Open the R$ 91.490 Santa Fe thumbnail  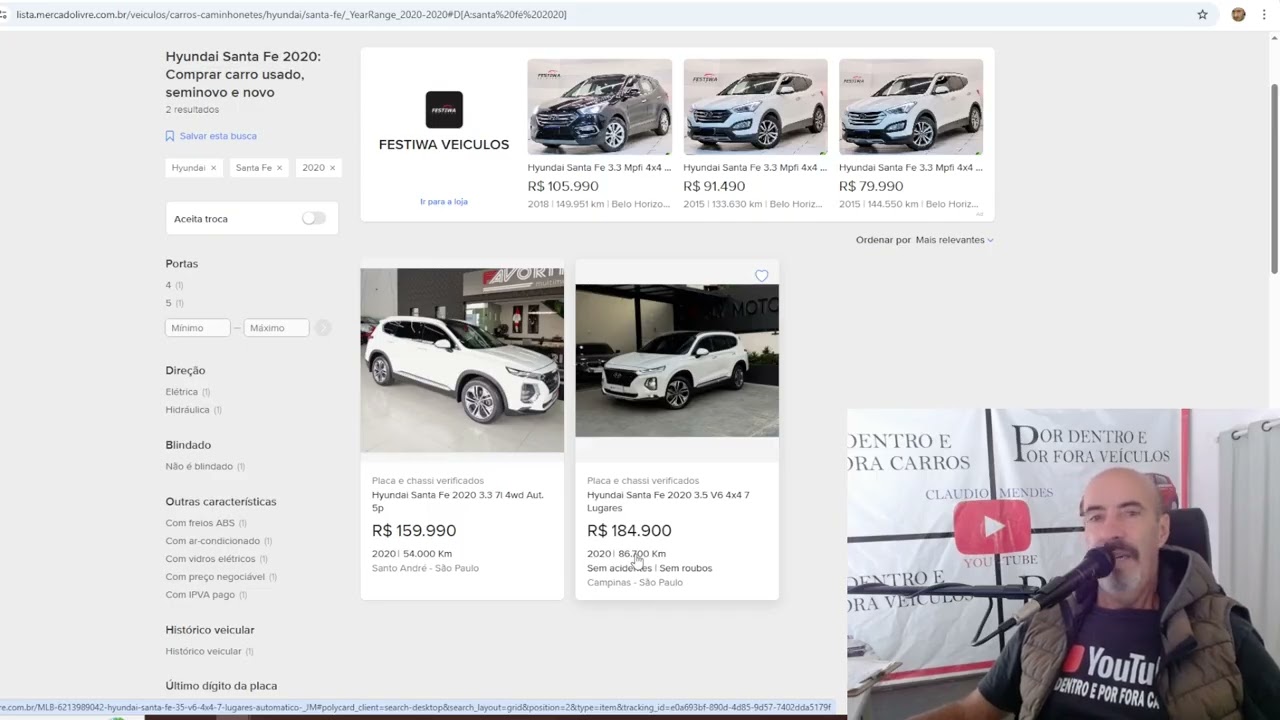pos(756,106)
